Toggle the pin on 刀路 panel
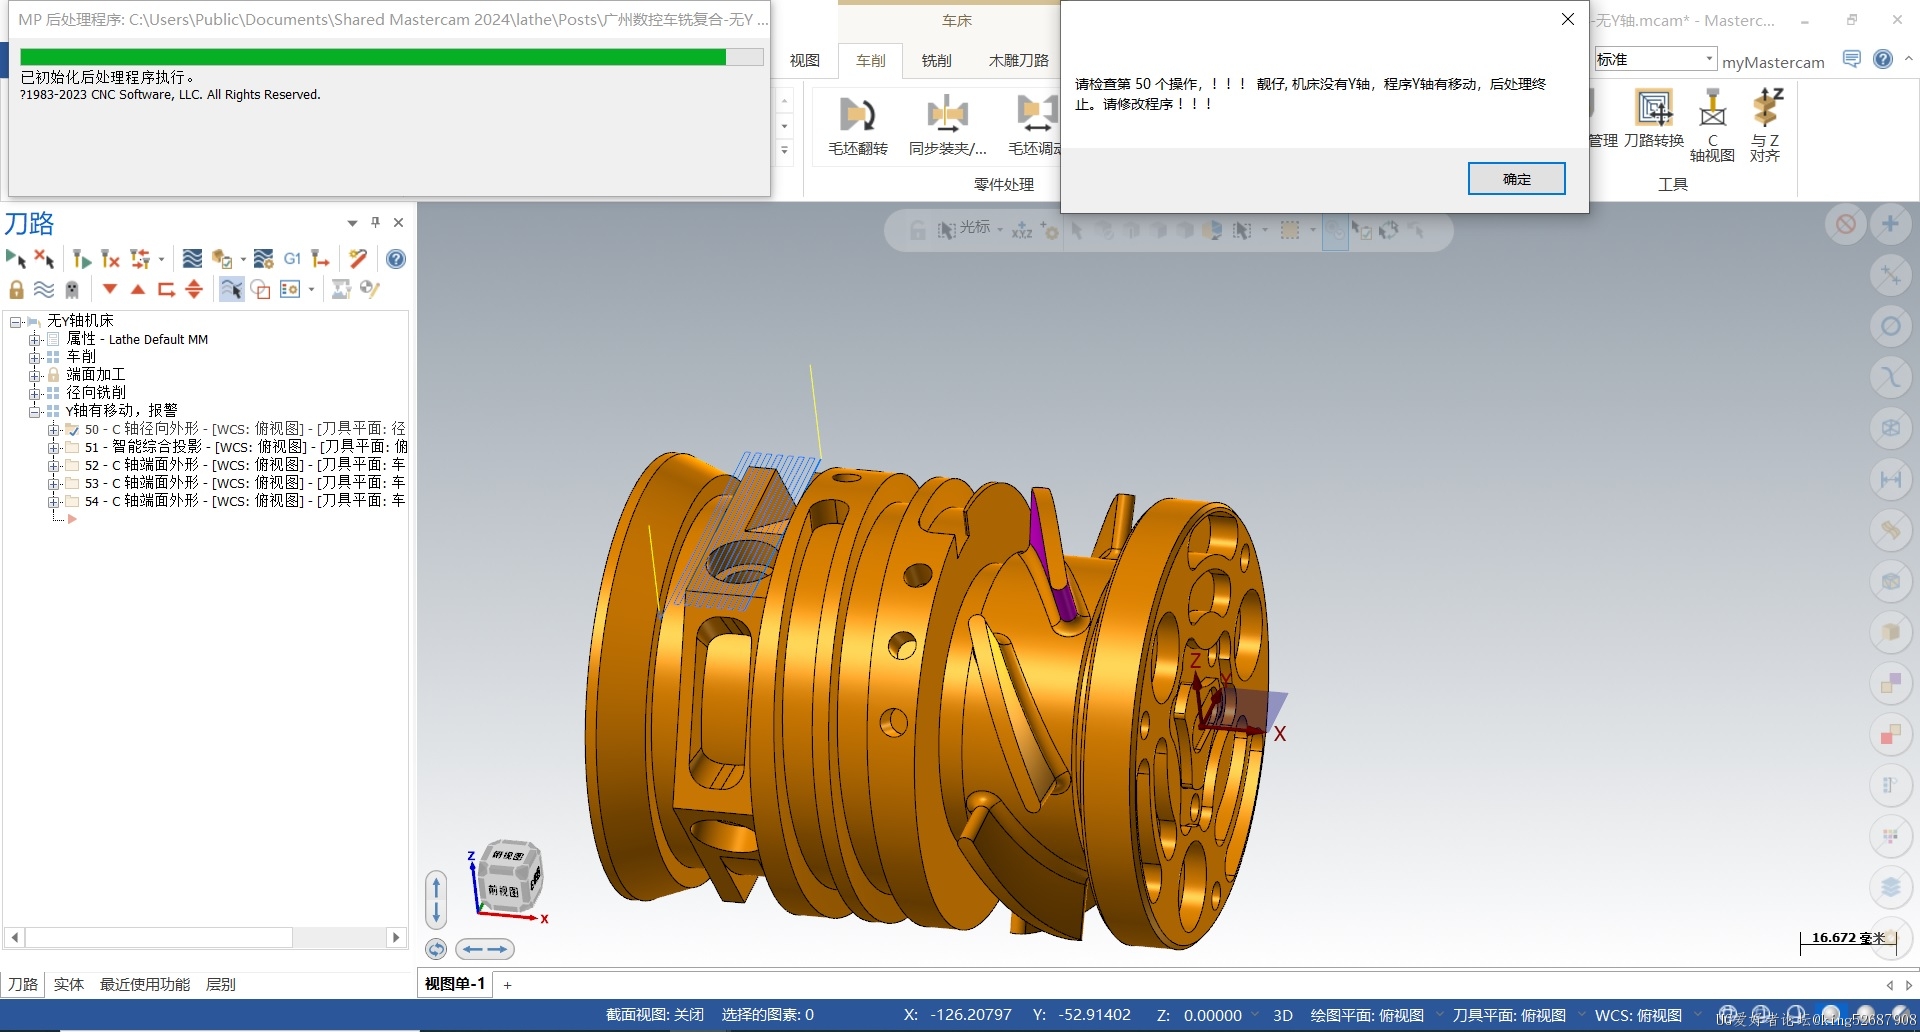Screen dimensions: 1920x1032 [376, 222]
